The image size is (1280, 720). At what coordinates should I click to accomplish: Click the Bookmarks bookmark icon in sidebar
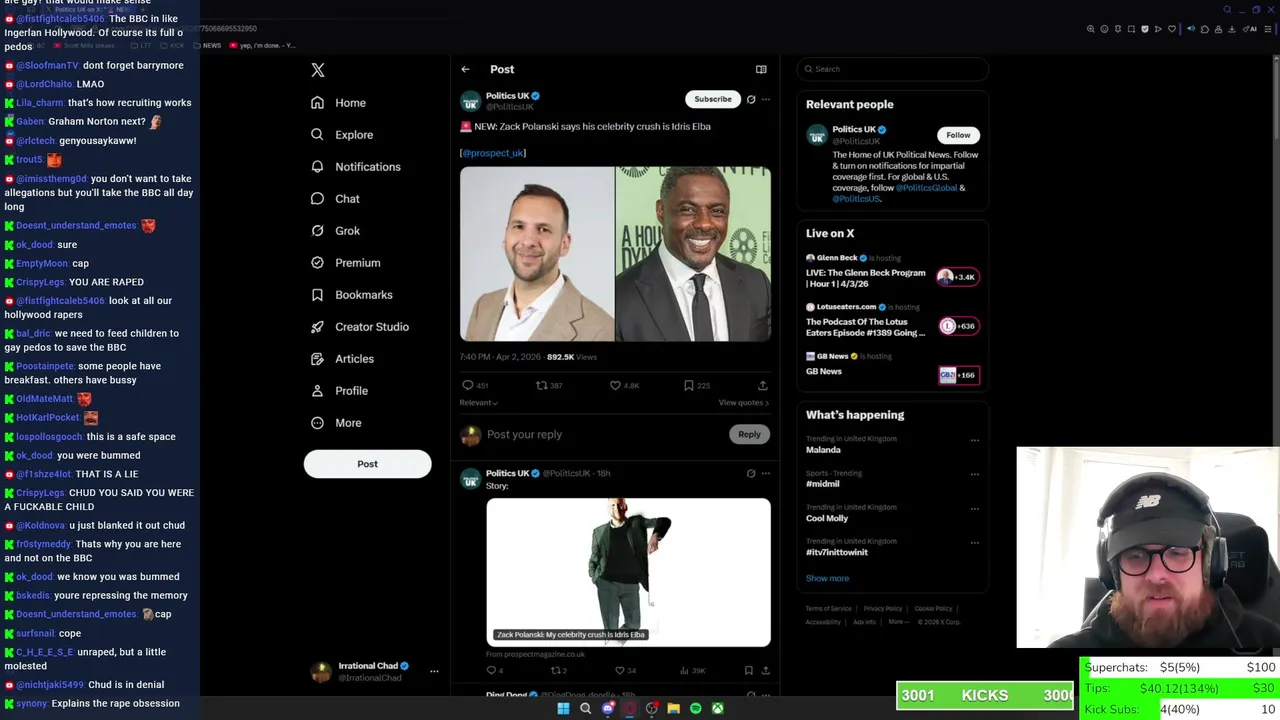pyautogui.click(x=317, y=295)
